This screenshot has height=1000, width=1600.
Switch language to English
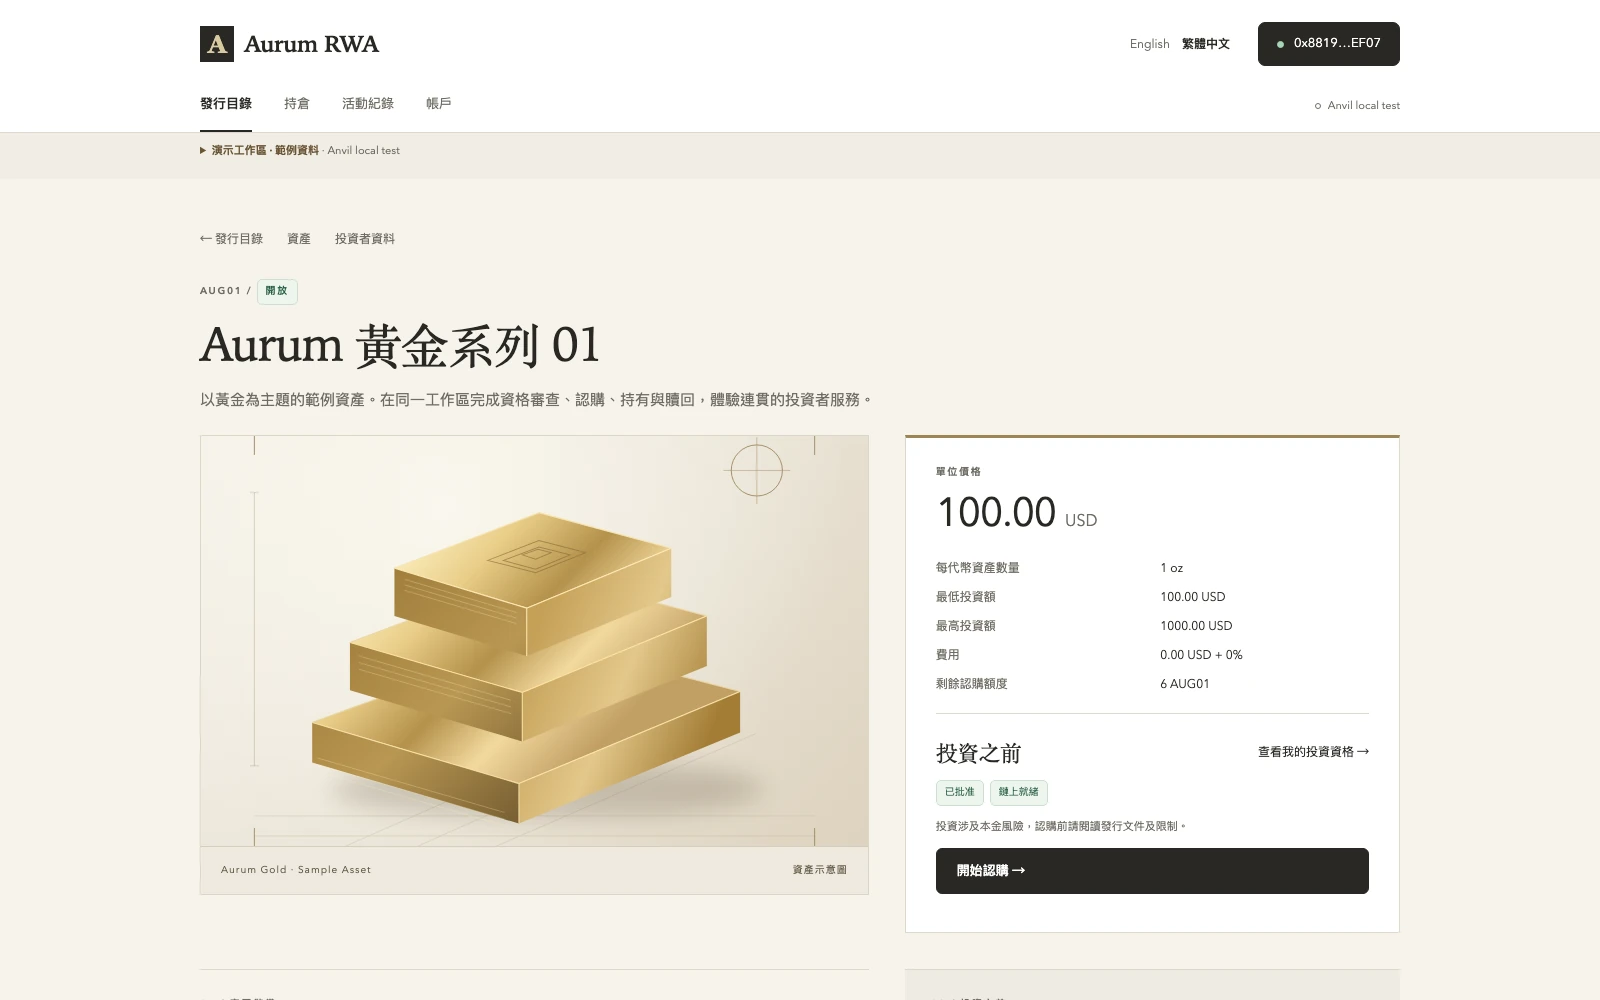(1149, 44)
